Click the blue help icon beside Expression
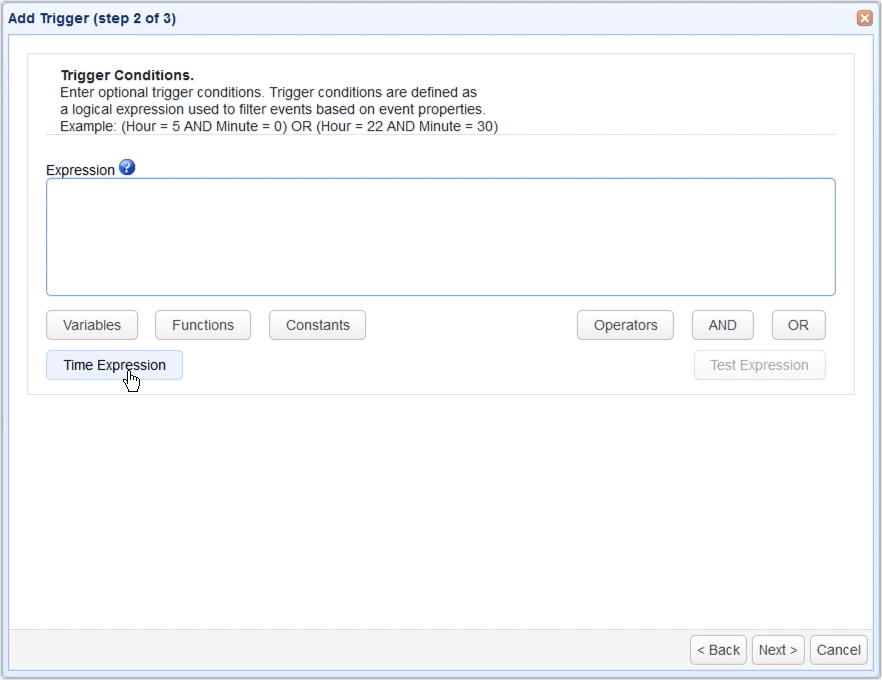The image size is (882, 680). click(127, 168)
